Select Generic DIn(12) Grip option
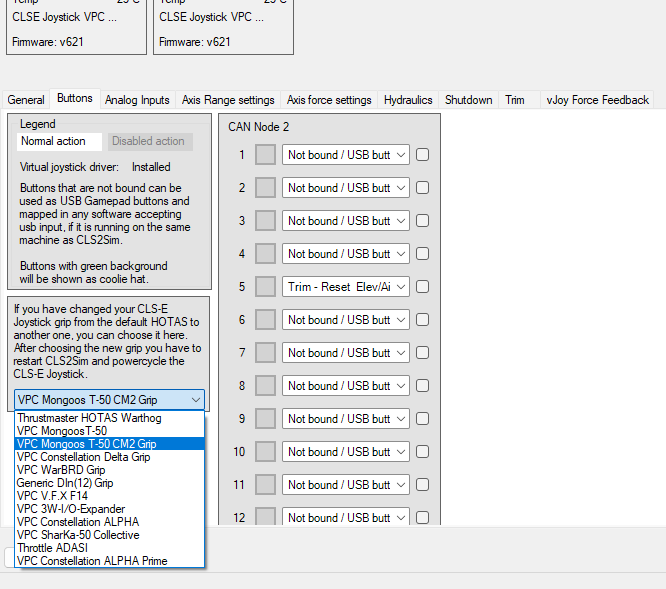The height and width of the screenshot is (589, 666). [x=109, y=483]
